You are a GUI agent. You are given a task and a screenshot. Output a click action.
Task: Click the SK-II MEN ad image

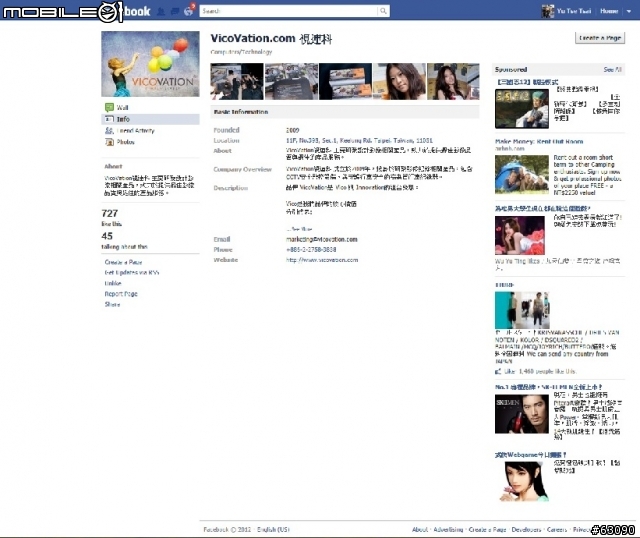[522, 414]
